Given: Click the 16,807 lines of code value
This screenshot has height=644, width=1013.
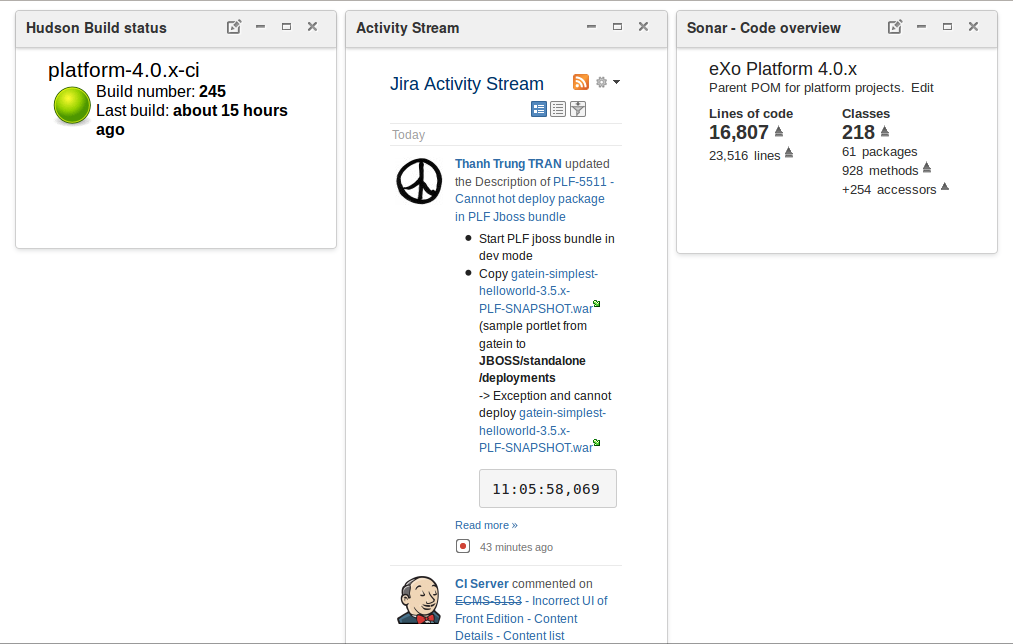Looking at the screenshot, I should (x=738, y=132).
